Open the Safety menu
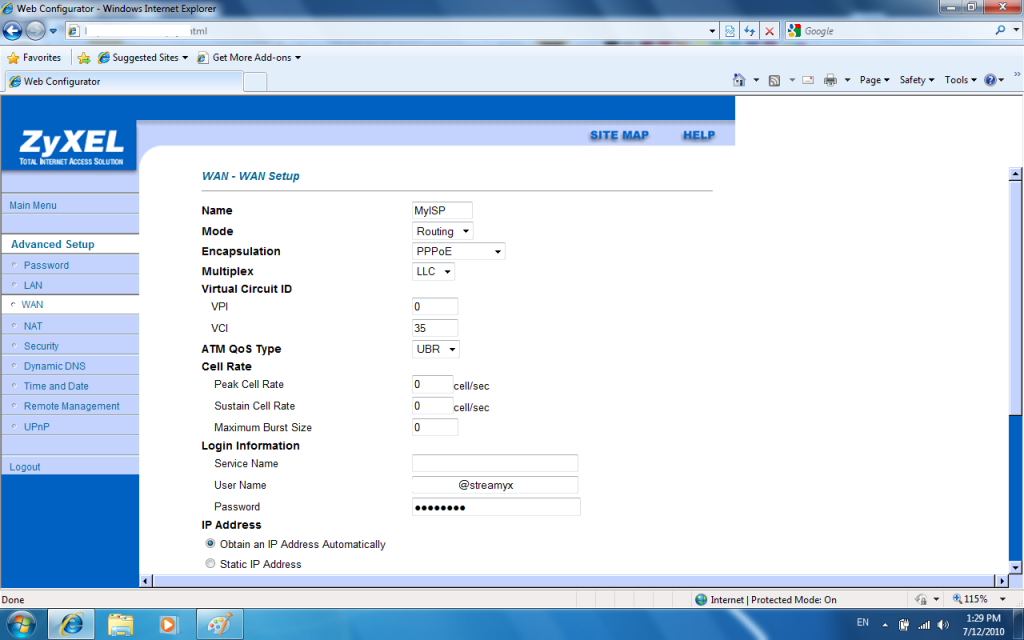1024x640 pixels. tap(916, 80)
